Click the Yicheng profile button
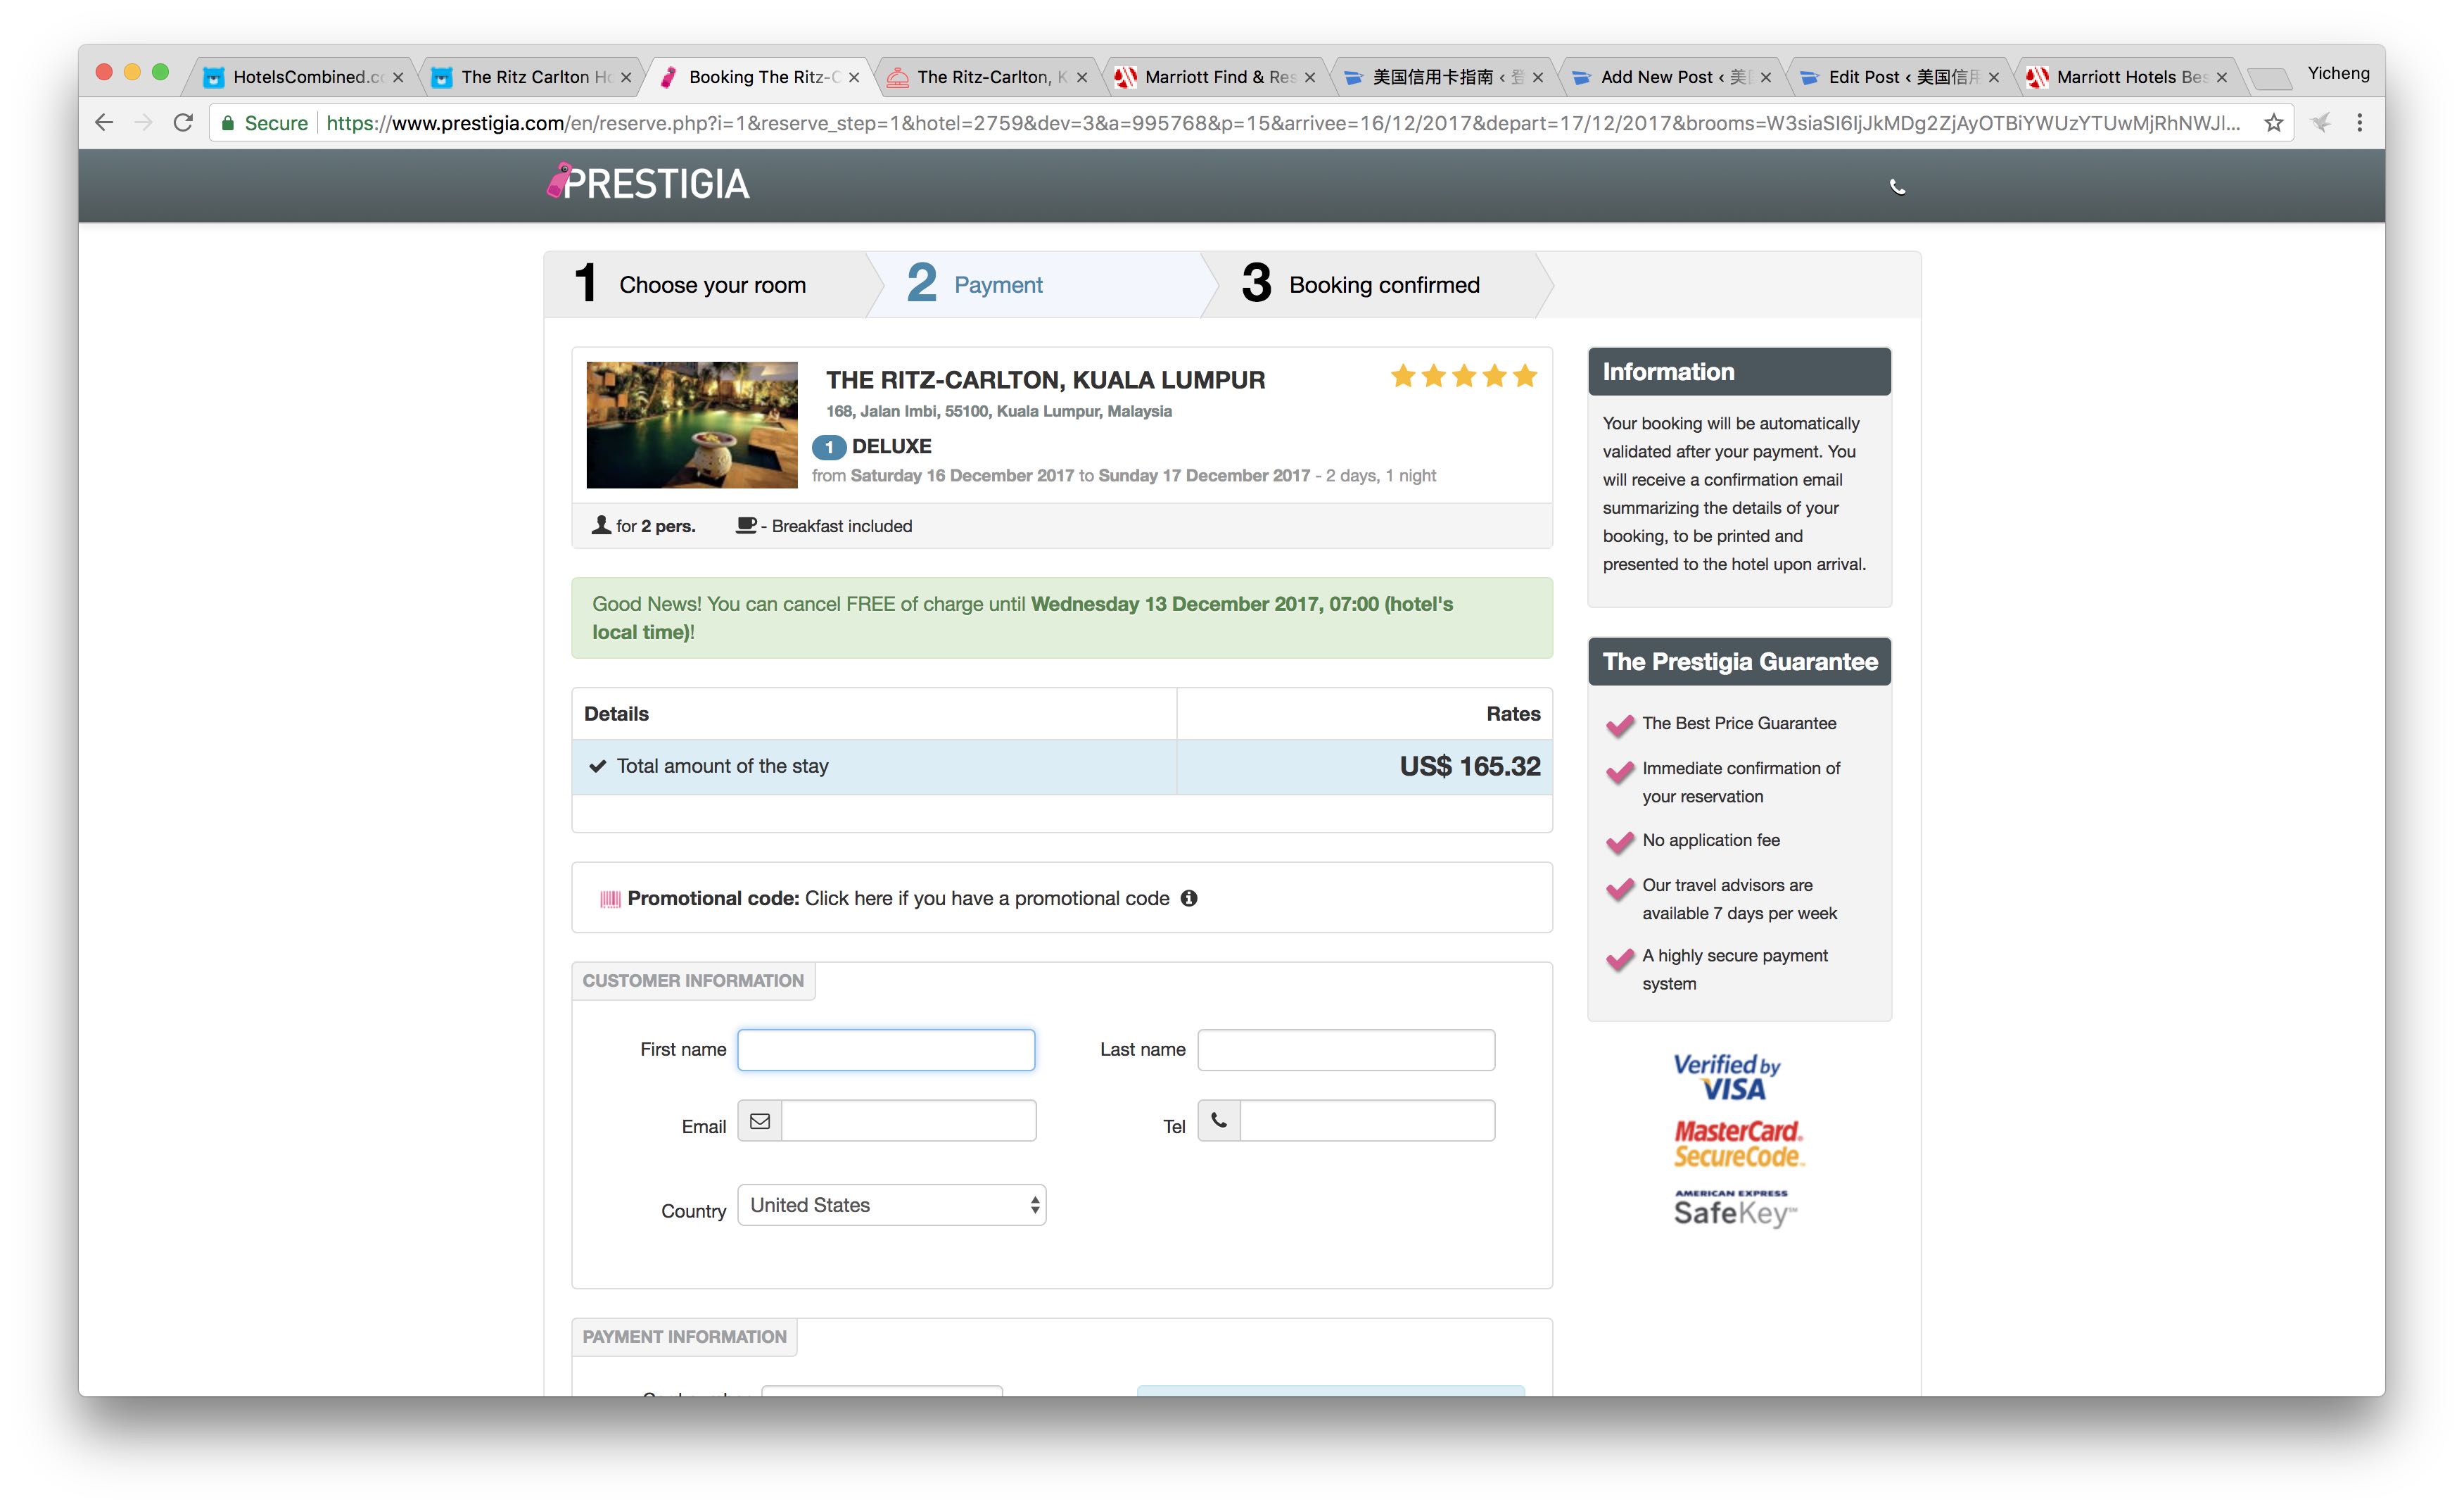The image size is (2464, 1509). [x=2338, y=73]
